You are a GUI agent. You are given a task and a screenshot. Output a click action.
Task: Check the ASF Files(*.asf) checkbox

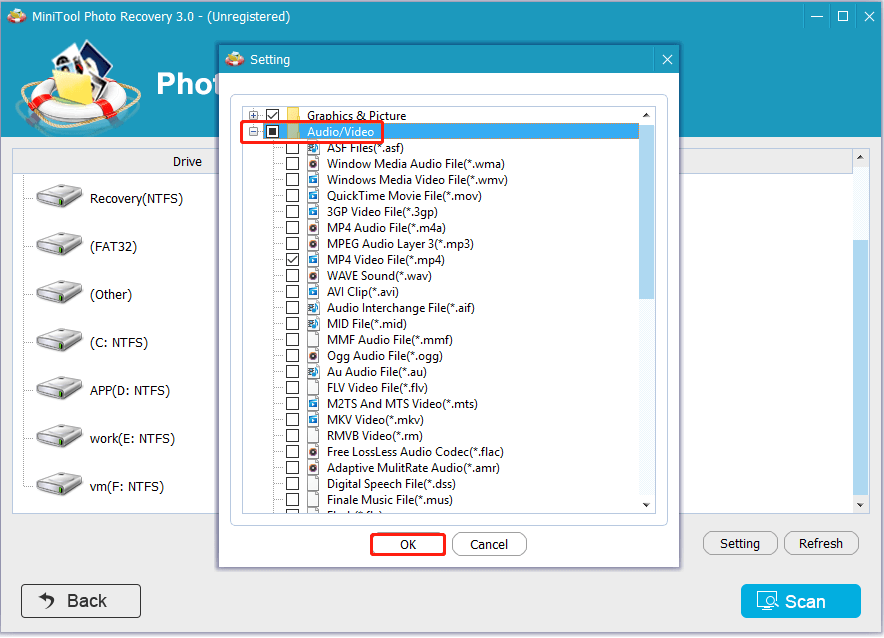coord(292,148)
